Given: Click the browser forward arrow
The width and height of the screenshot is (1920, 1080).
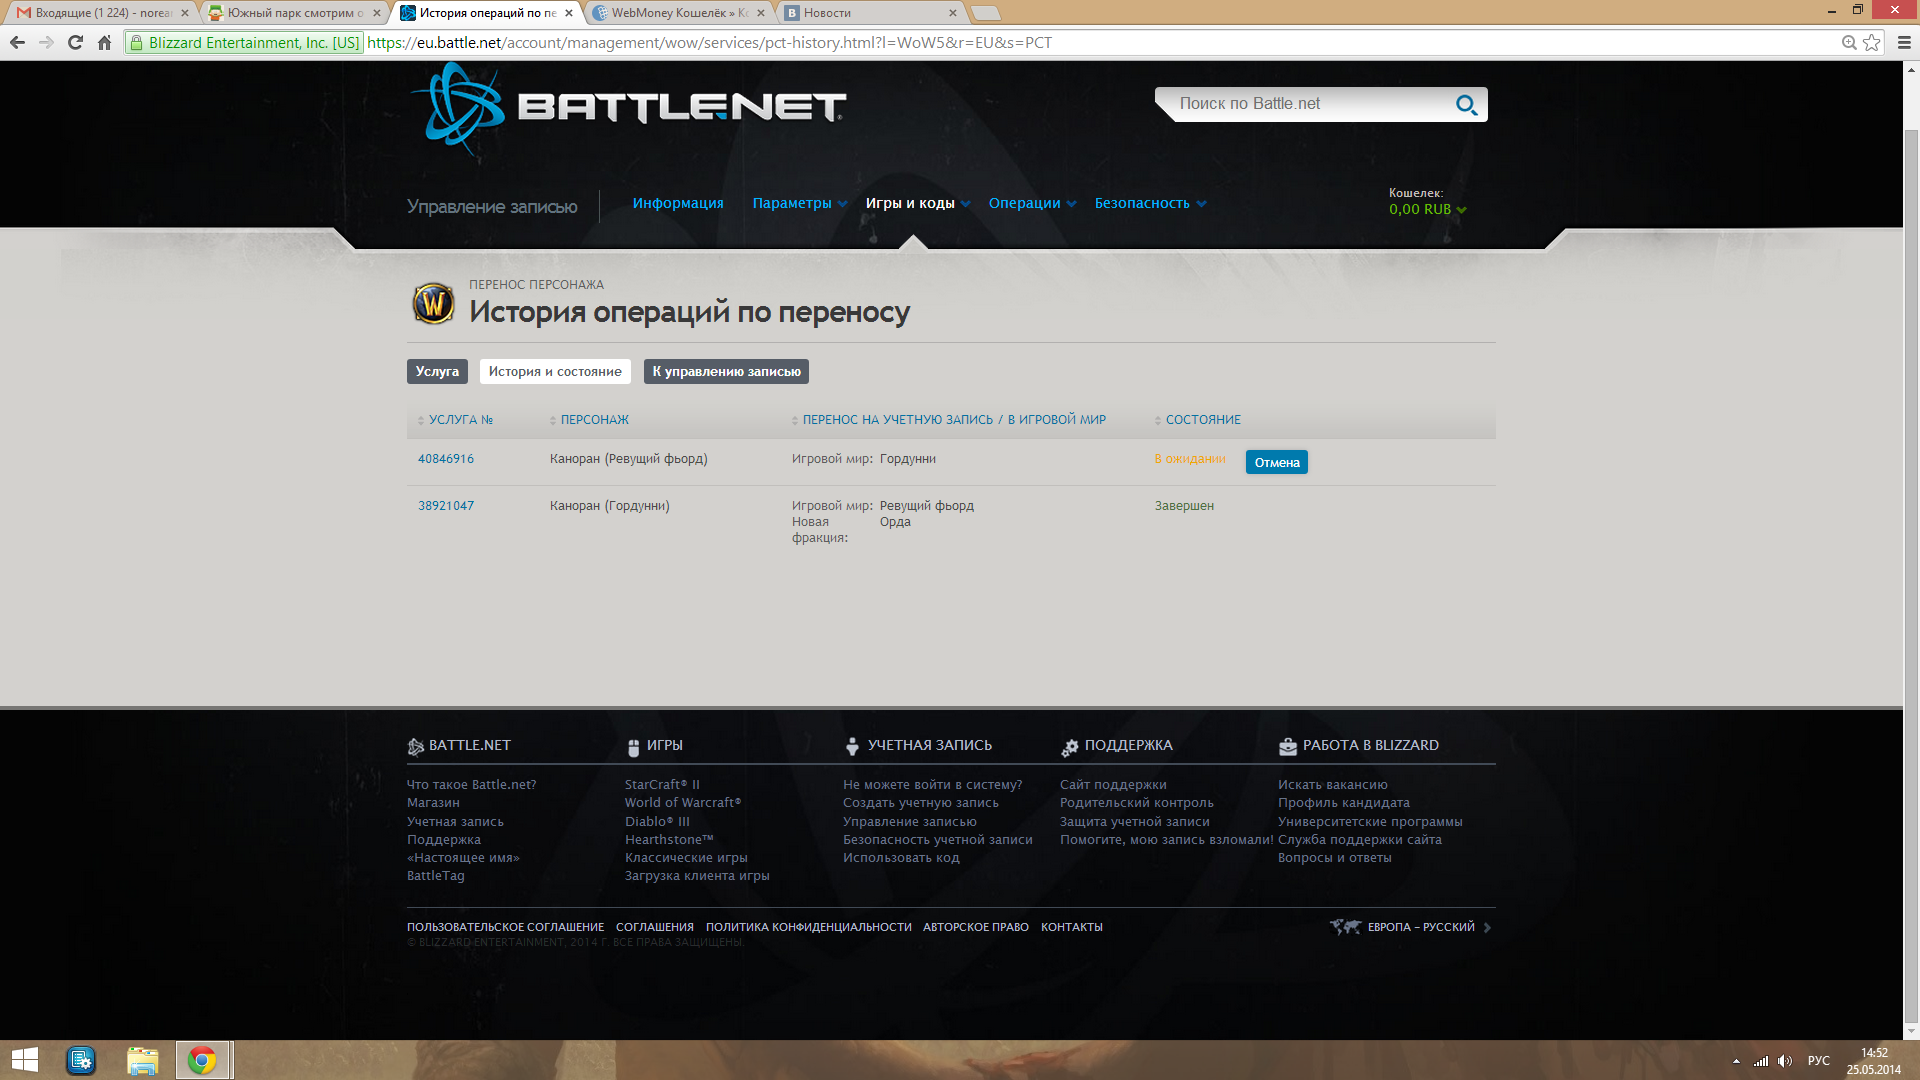Looking at the screenshot, I should click(46, 42).
